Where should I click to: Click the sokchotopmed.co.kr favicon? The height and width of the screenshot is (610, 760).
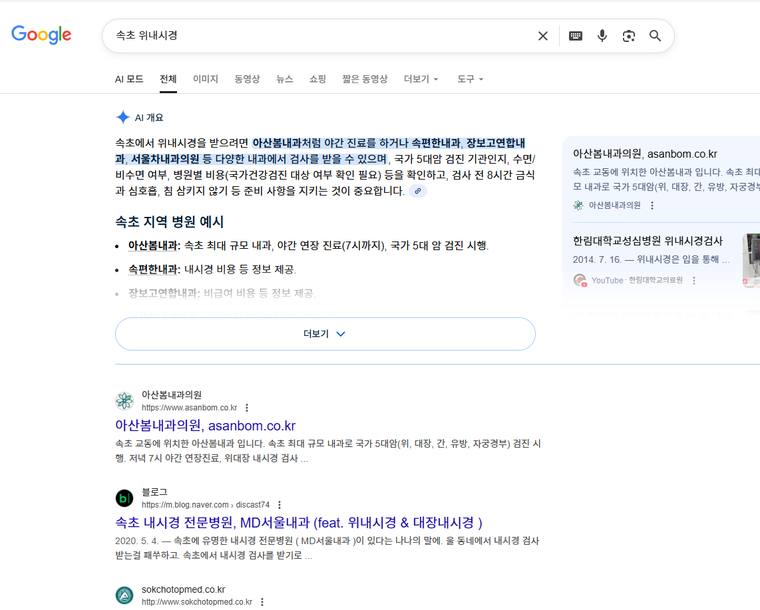pyautogui.click(x=125, y=595)
